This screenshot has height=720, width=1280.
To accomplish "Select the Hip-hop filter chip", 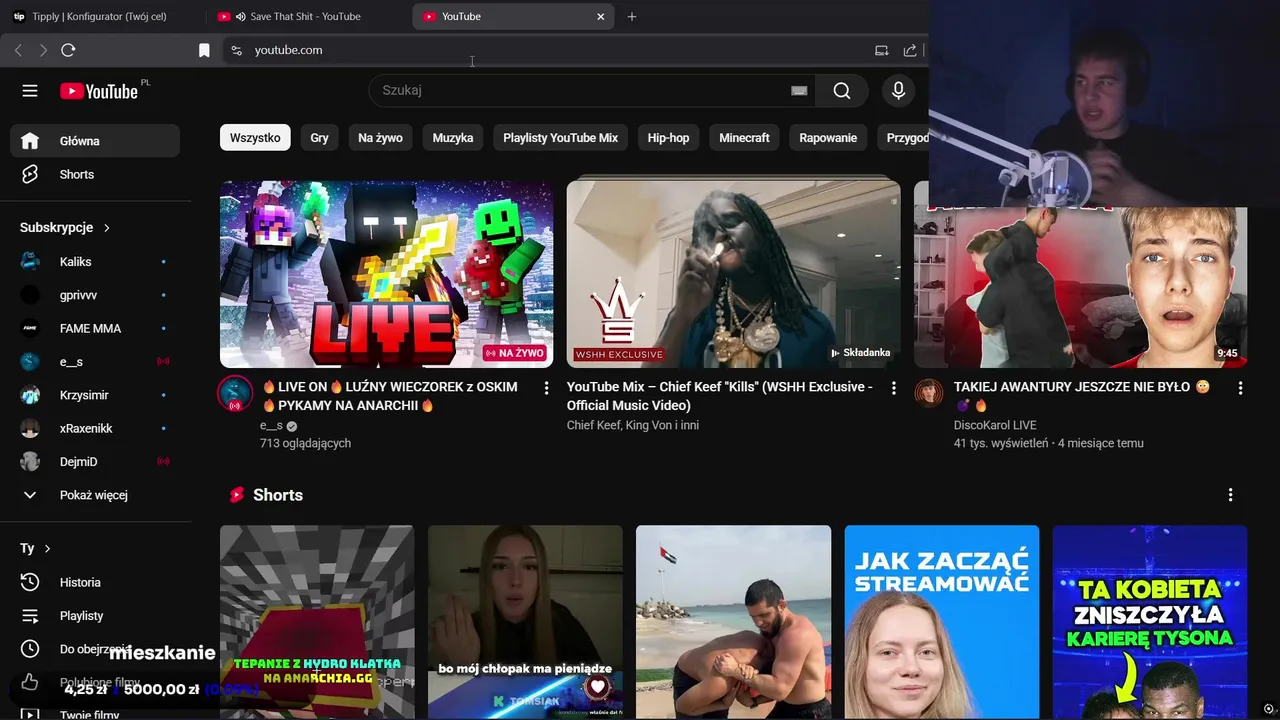I will [668, 138].
